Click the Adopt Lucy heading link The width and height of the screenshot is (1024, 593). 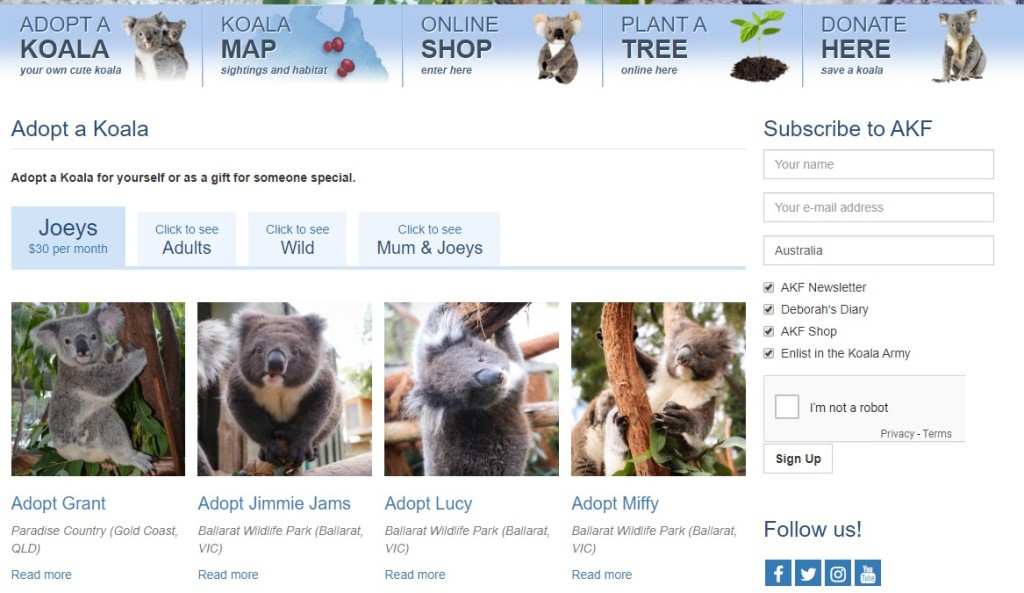coord(428,504)
